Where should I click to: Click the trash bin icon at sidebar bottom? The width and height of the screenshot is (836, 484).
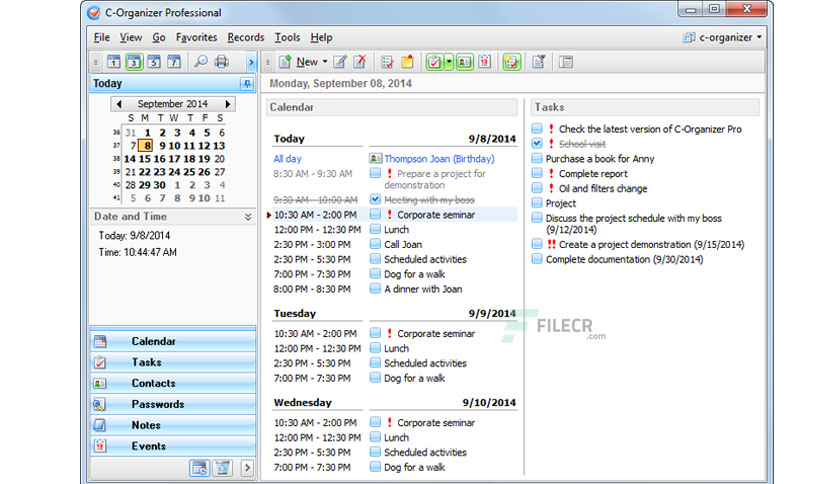222,468
